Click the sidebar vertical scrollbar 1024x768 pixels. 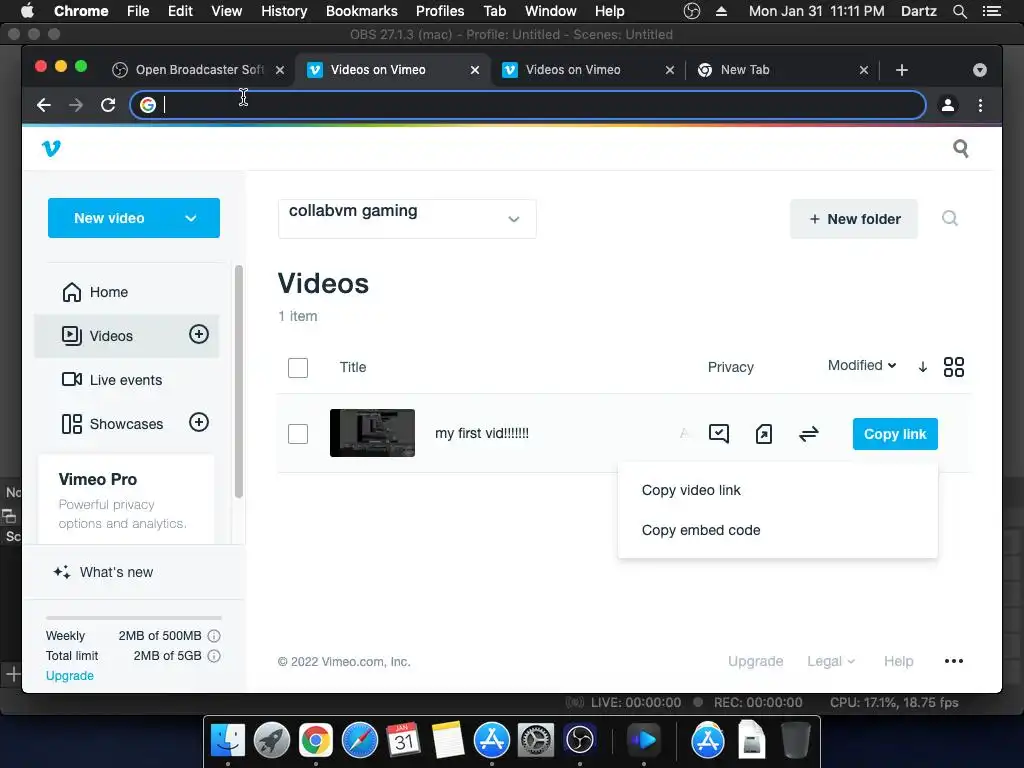tap(238, 381)
